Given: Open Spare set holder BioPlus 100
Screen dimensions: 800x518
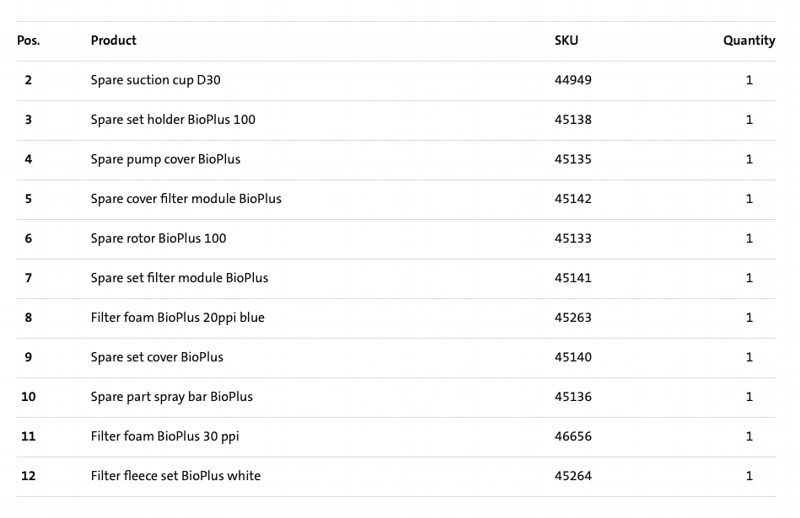Looking at the screenshot, I should click(173, 119).
